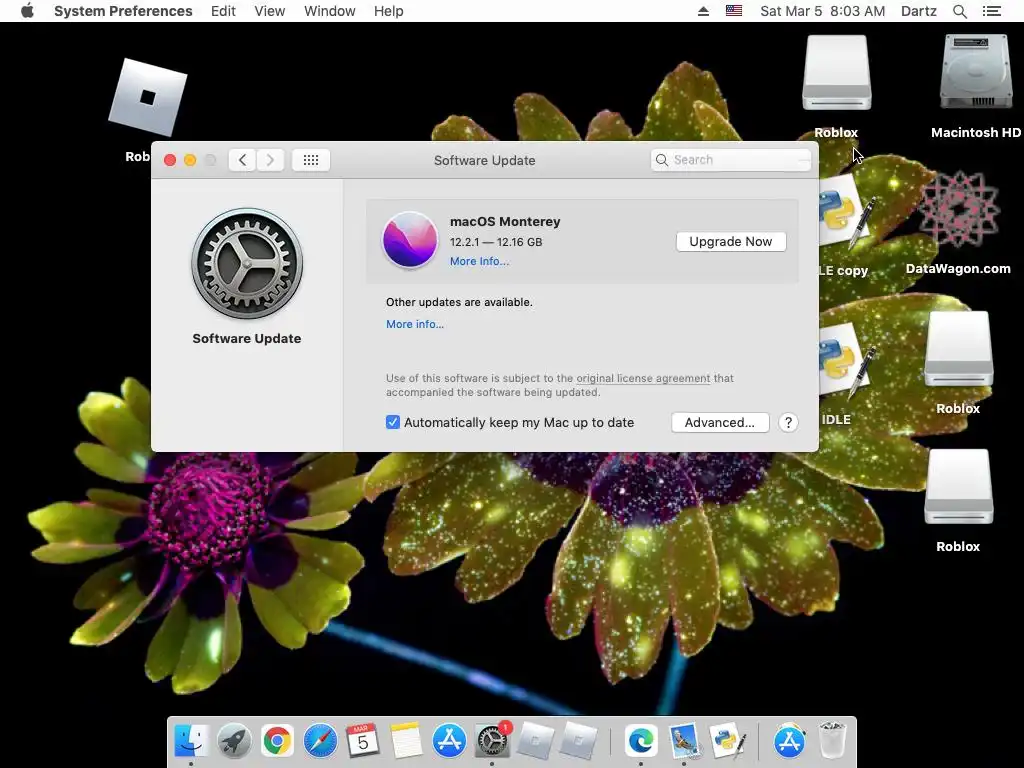Screen dimensions: 1024x768
Task: Click the Search field in Software Update
Action: pyautogui.click(x=731, y=160)
